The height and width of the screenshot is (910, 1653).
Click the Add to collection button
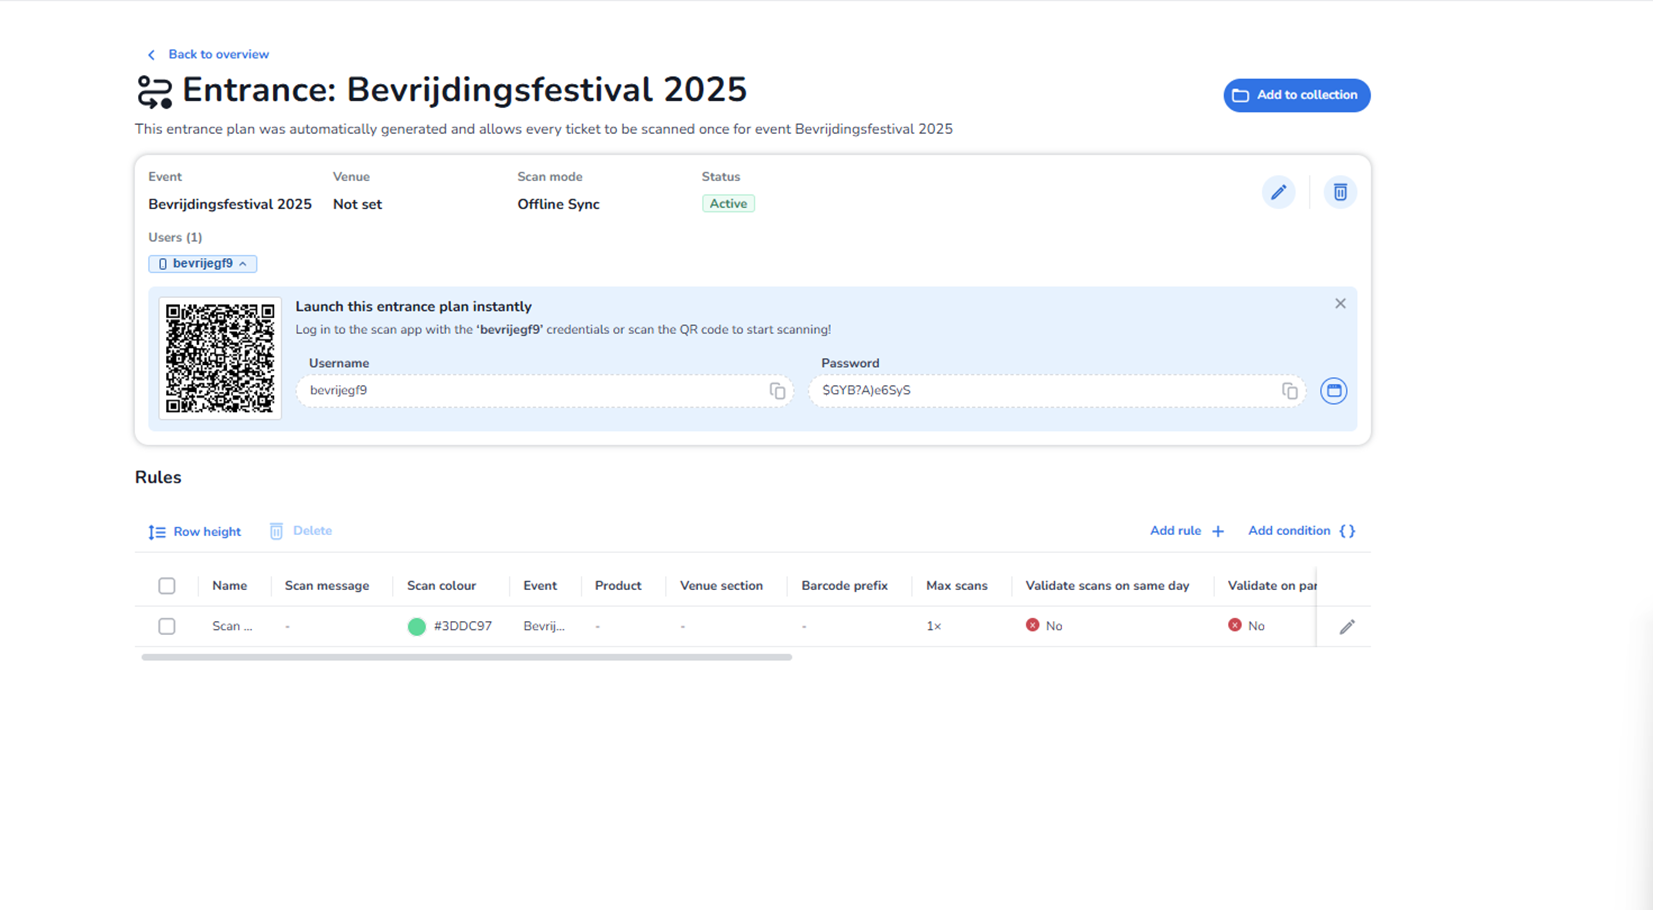pos(1296,95)
